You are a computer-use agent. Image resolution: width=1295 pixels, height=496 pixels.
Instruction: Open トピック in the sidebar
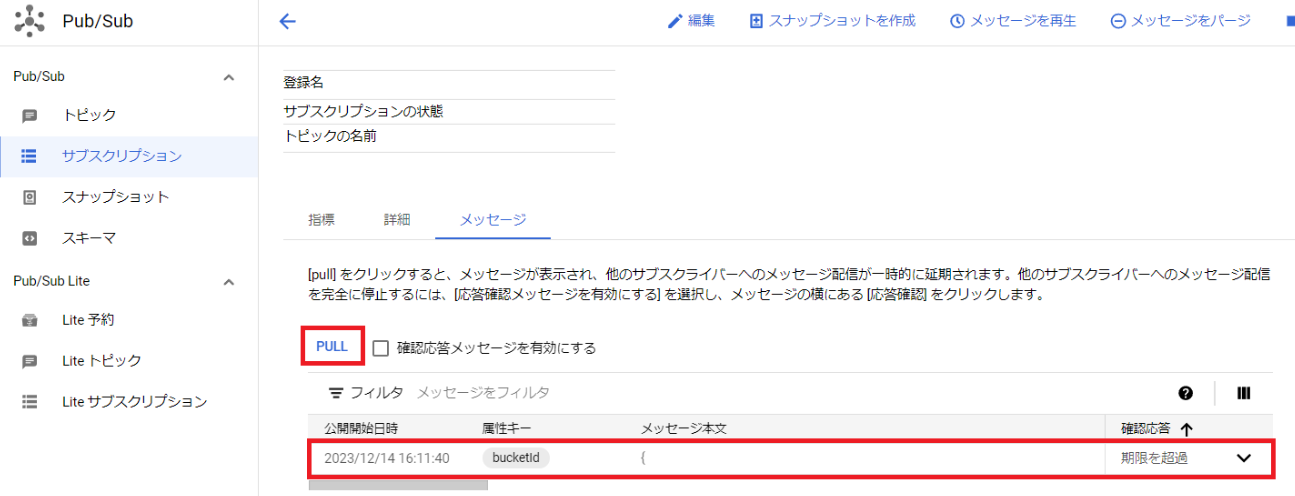pos(89,116)
